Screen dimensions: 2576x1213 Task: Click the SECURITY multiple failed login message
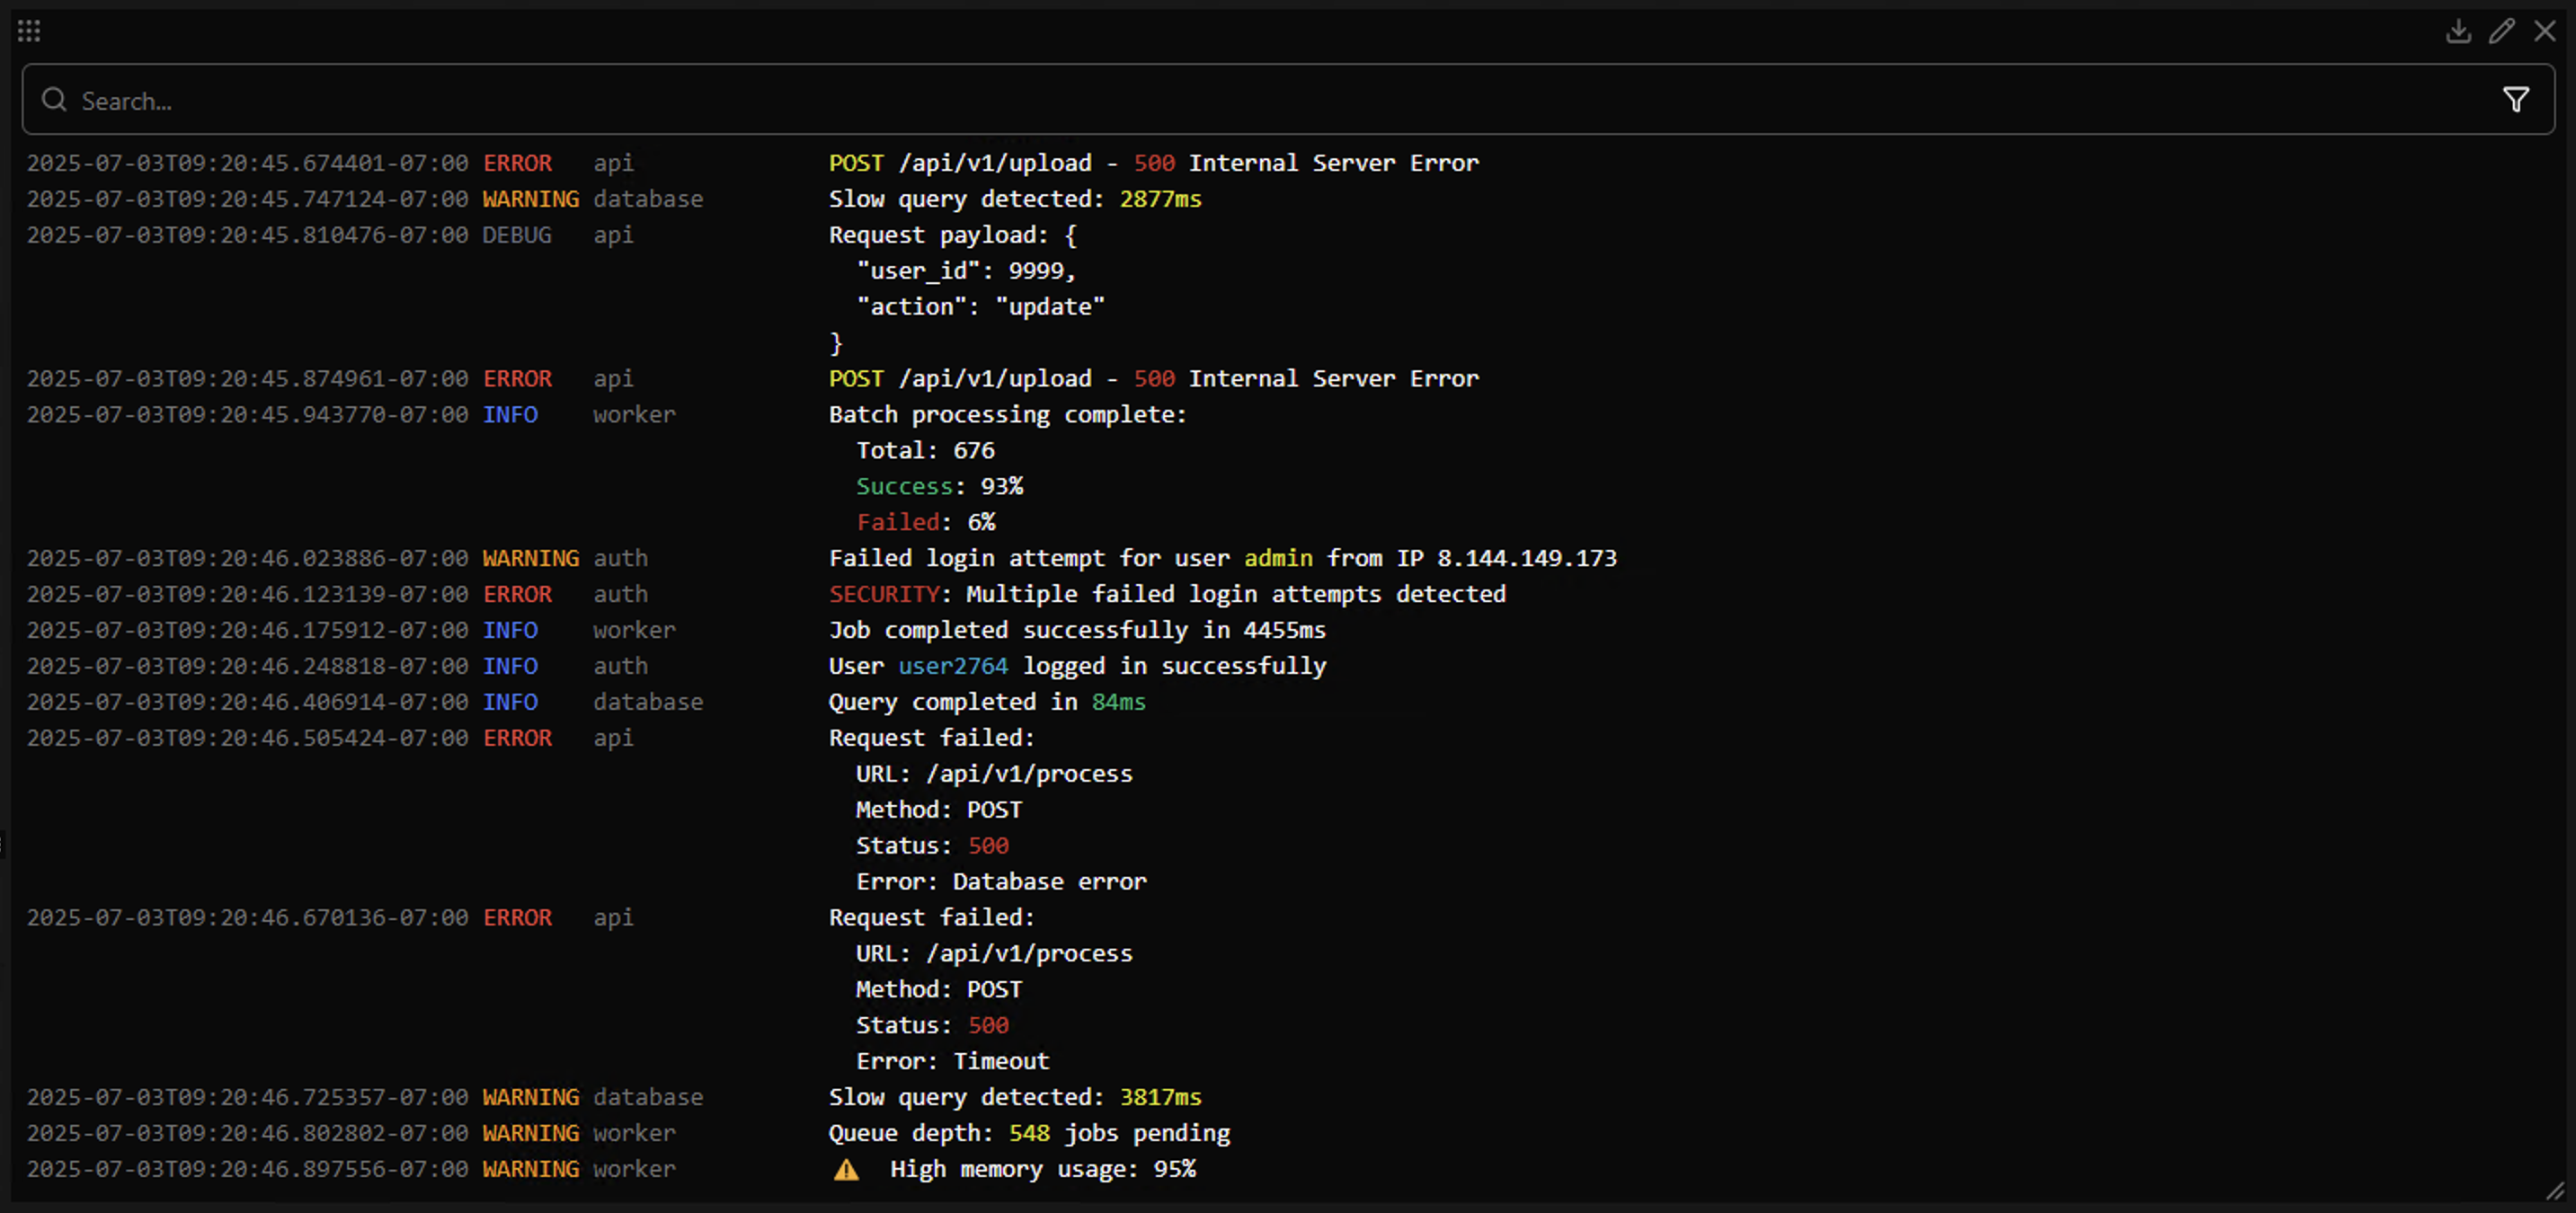tap(1166, 594)
